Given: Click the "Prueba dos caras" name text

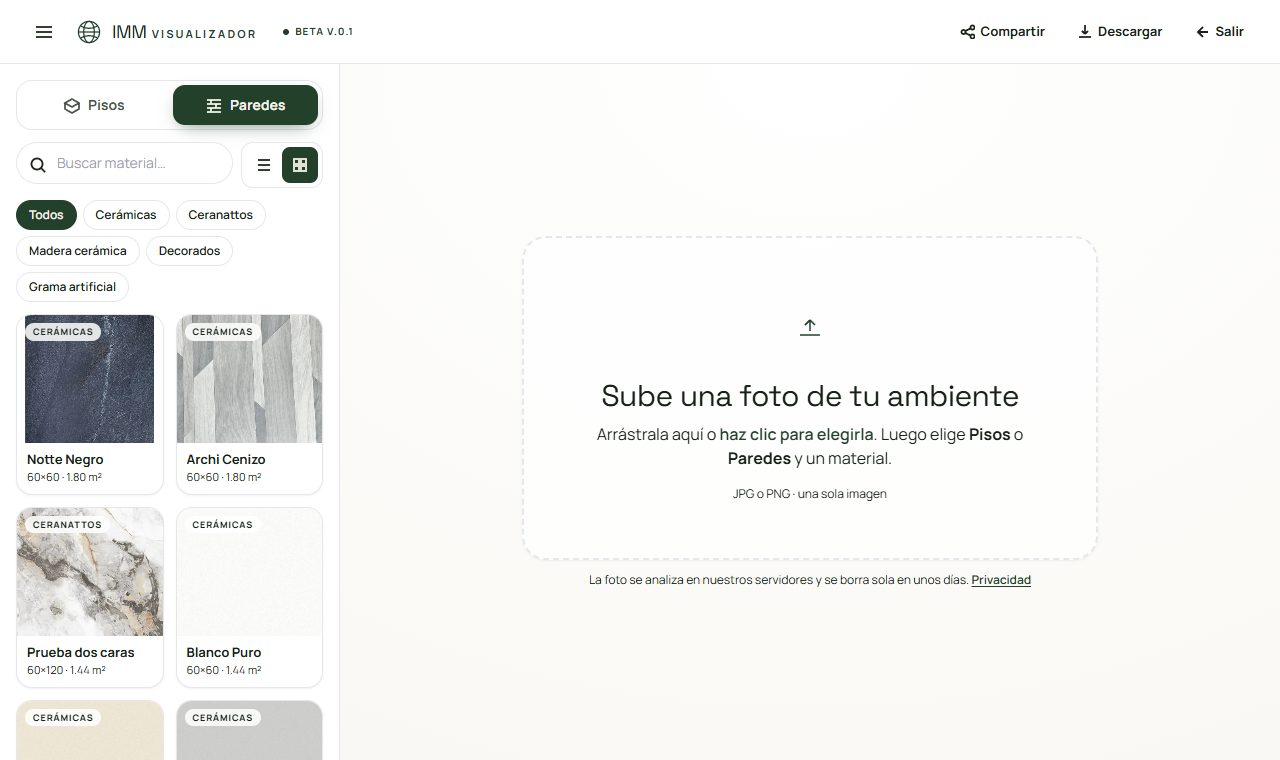Looking at the screenshot, I should coord(81,653).
